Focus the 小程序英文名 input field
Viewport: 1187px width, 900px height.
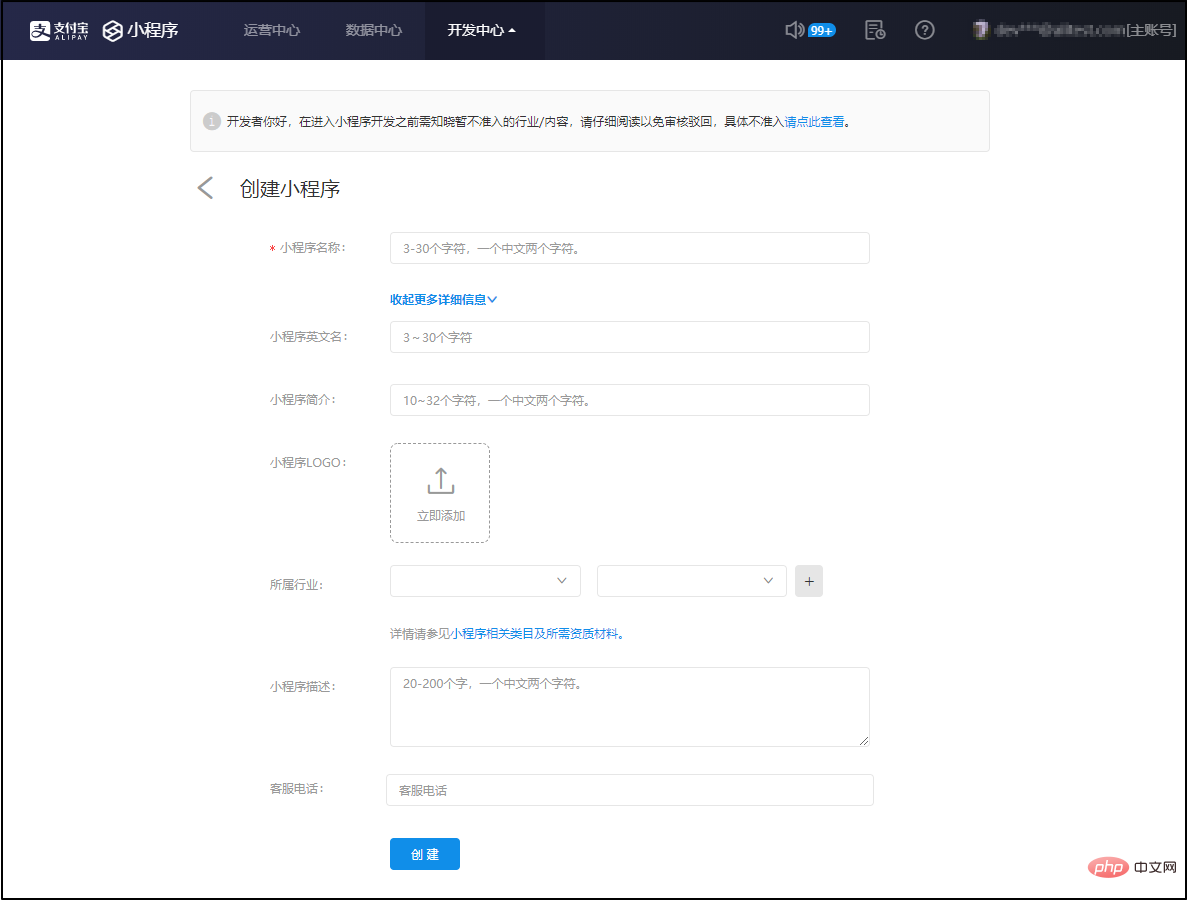point(630,338)
